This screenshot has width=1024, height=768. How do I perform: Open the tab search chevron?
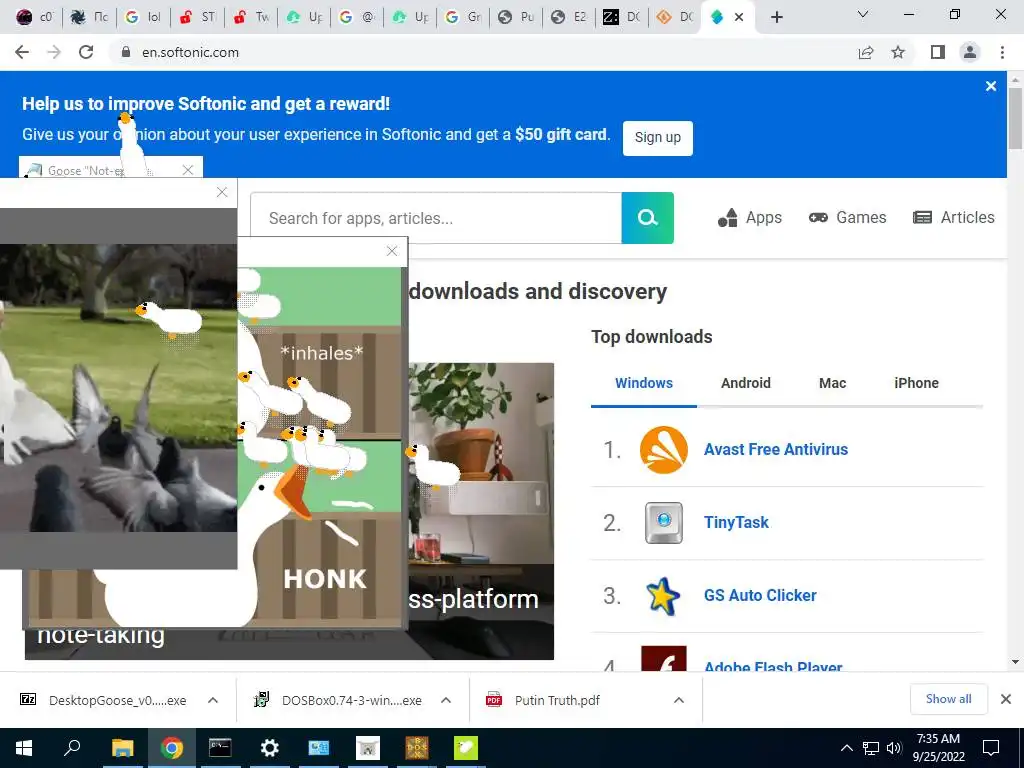[863, 14]
